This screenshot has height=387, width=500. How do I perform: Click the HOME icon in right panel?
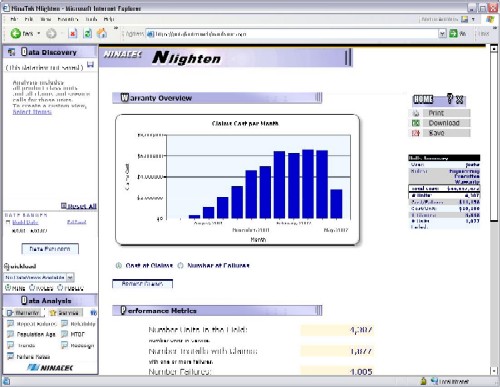pos(423,99)
